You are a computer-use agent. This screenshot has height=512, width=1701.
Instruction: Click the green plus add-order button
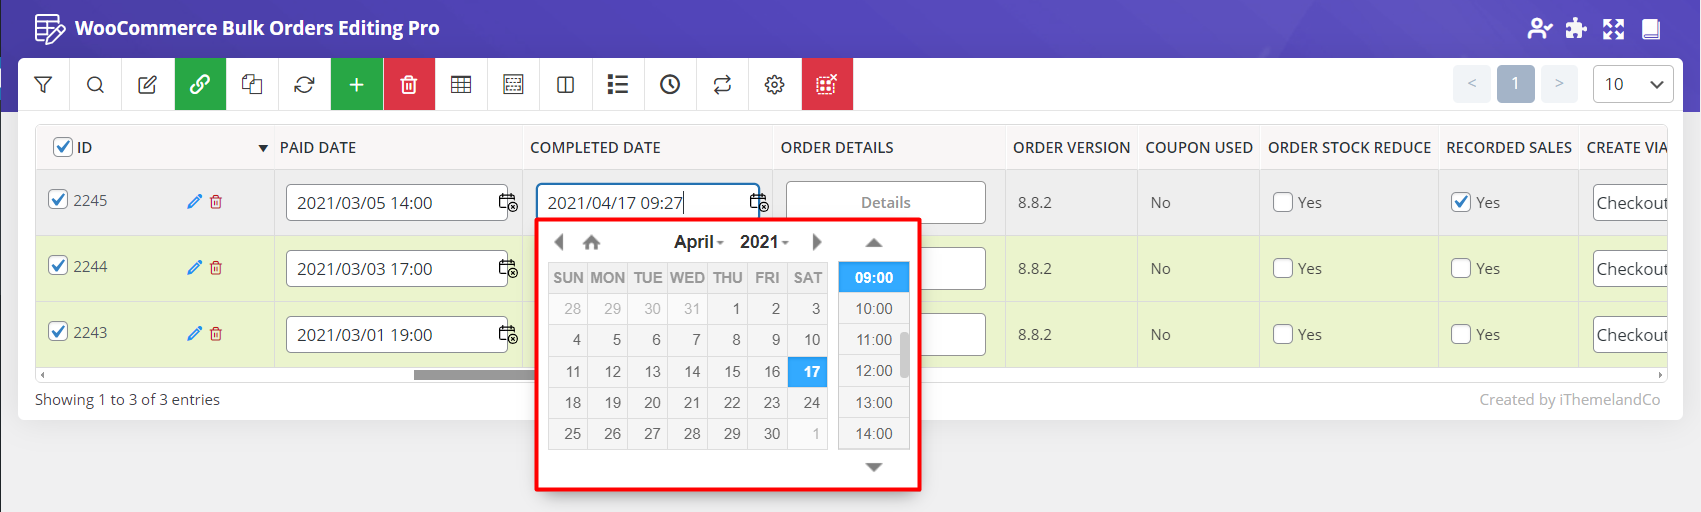pyautogui.click(x=356, y=85)
